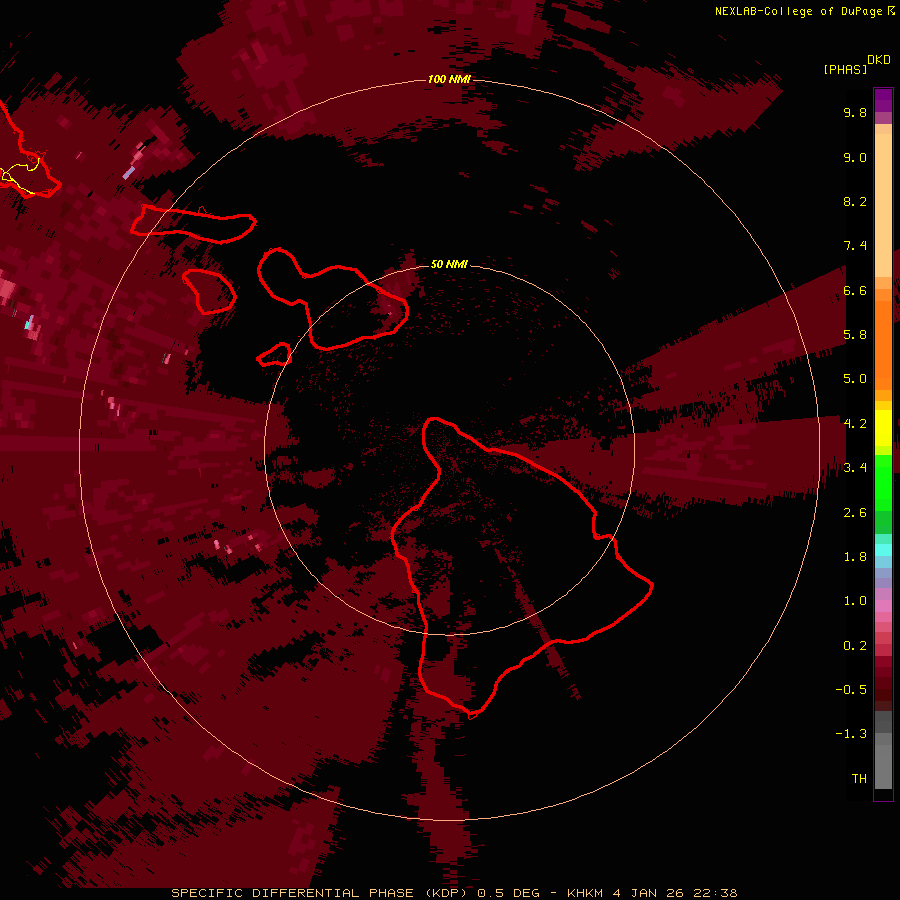900x900 pixels.
Task: Click the -0.5 scale value
Action: (851, 689)
